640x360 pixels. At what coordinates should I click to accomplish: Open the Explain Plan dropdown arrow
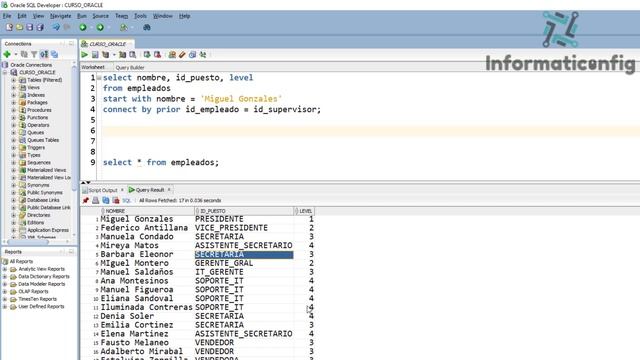pos(114,55)
